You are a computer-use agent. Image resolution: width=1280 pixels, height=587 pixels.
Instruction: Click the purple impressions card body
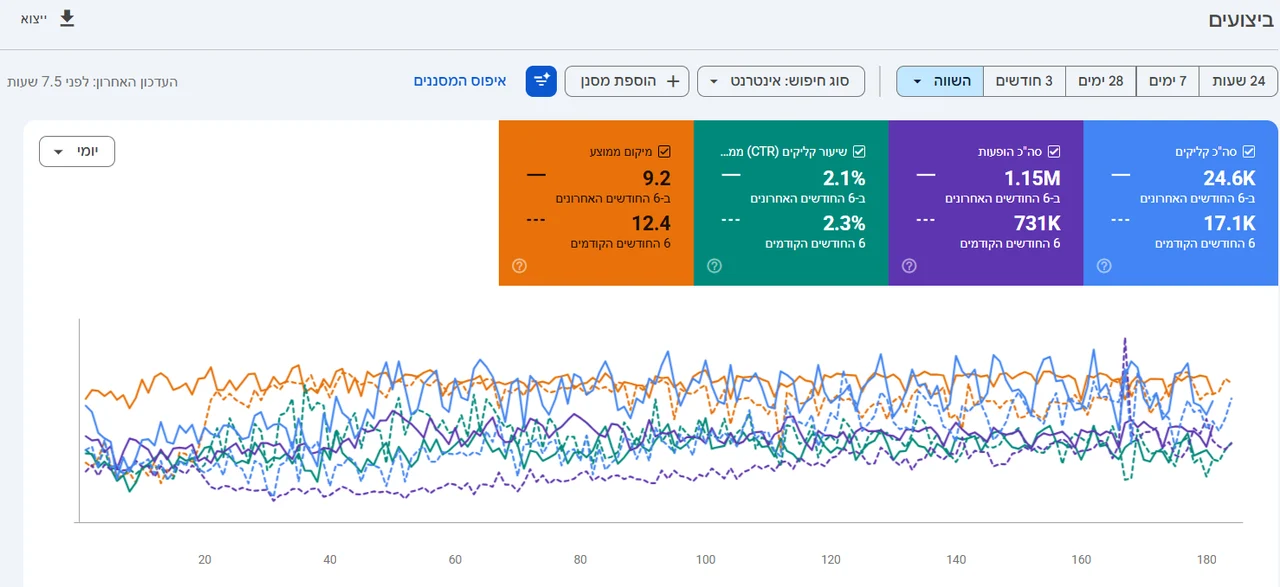986,203
